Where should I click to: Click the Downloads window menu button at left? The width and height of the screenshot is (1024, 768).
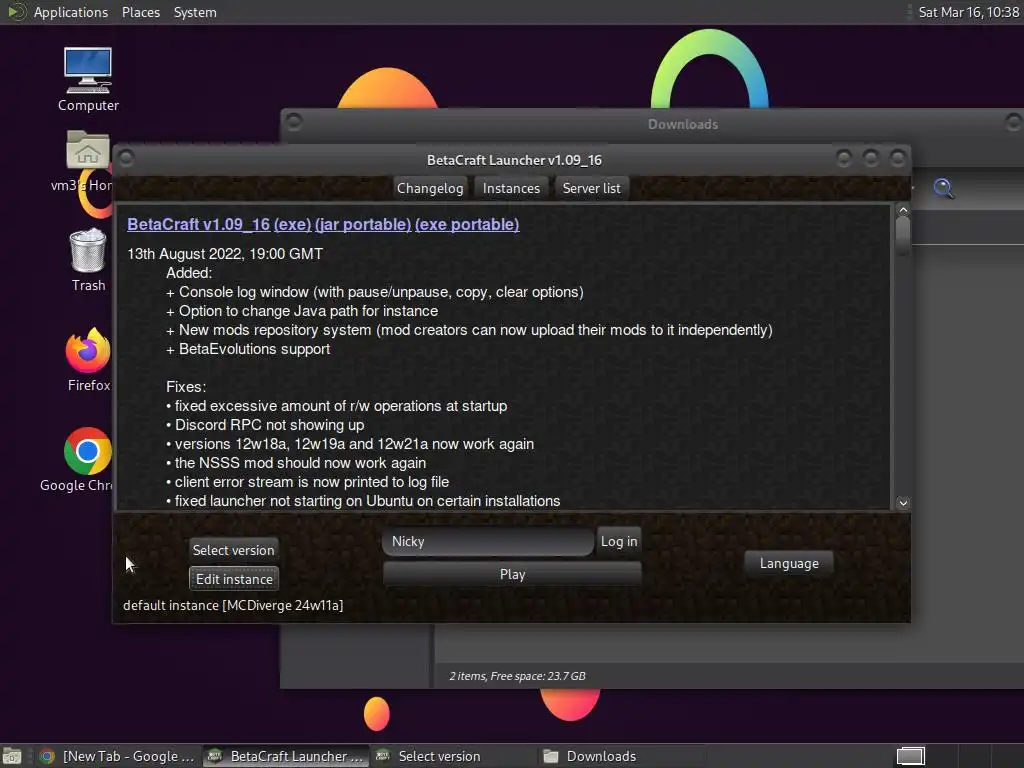click(294, 122)
